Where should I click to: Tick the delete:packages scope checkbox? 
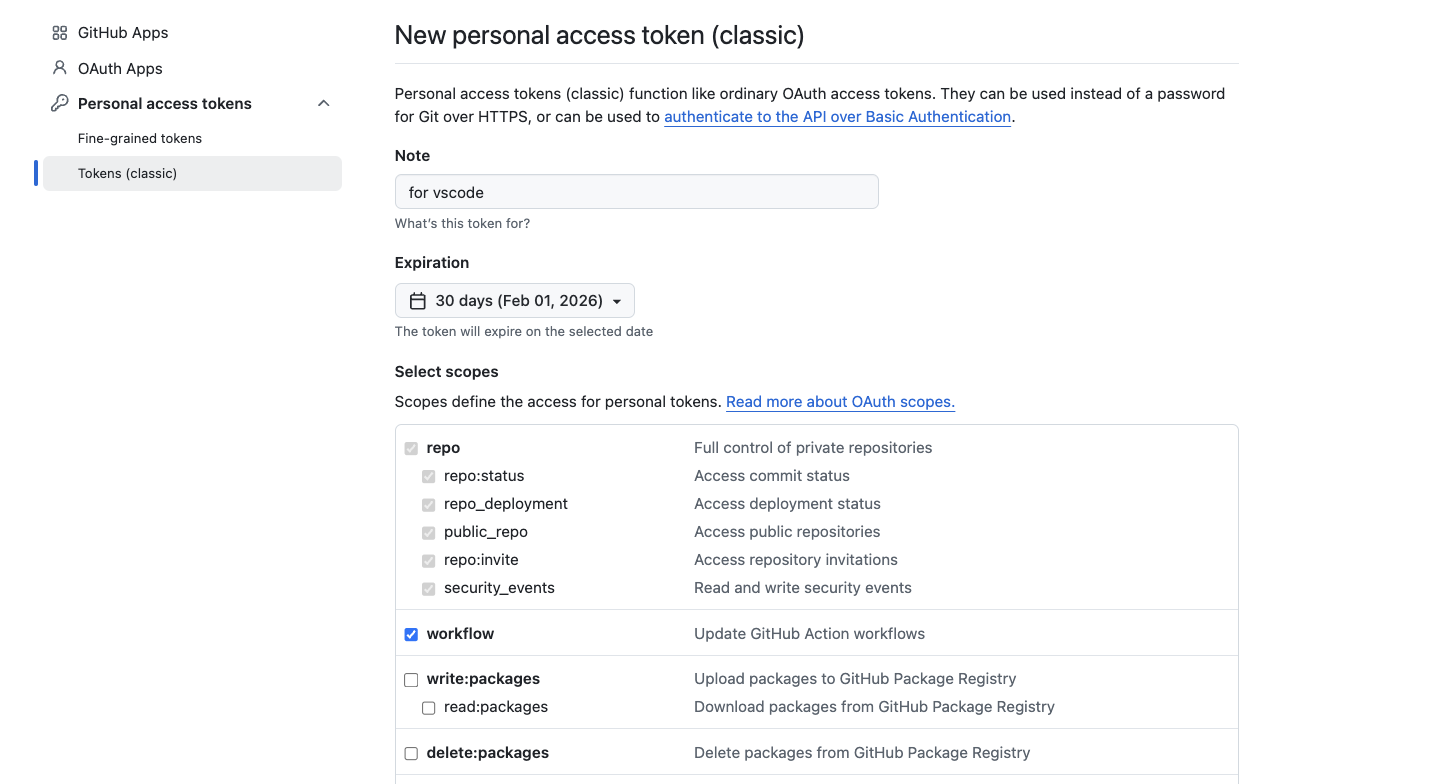411,753
